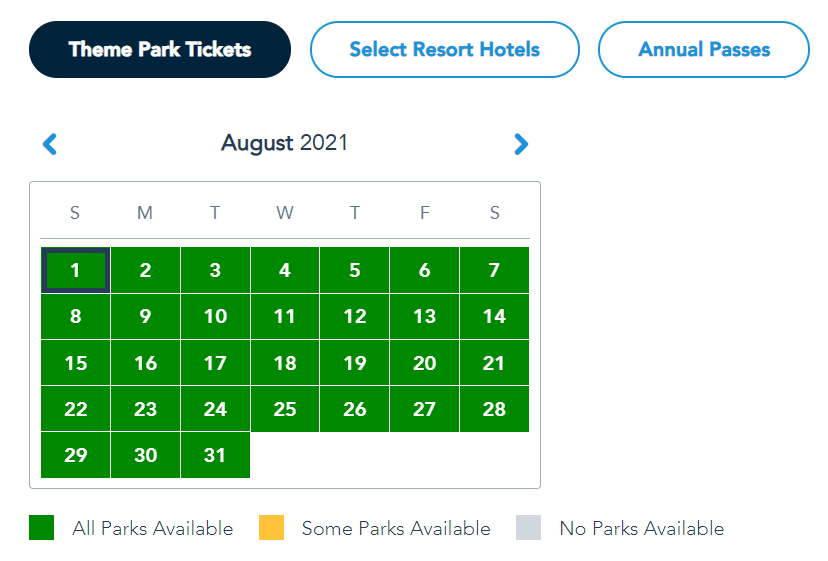The height and width of the screenshot is (561, 828).
Task: Click the yellow Some Parks Available swatch
Action: [271, 528]
